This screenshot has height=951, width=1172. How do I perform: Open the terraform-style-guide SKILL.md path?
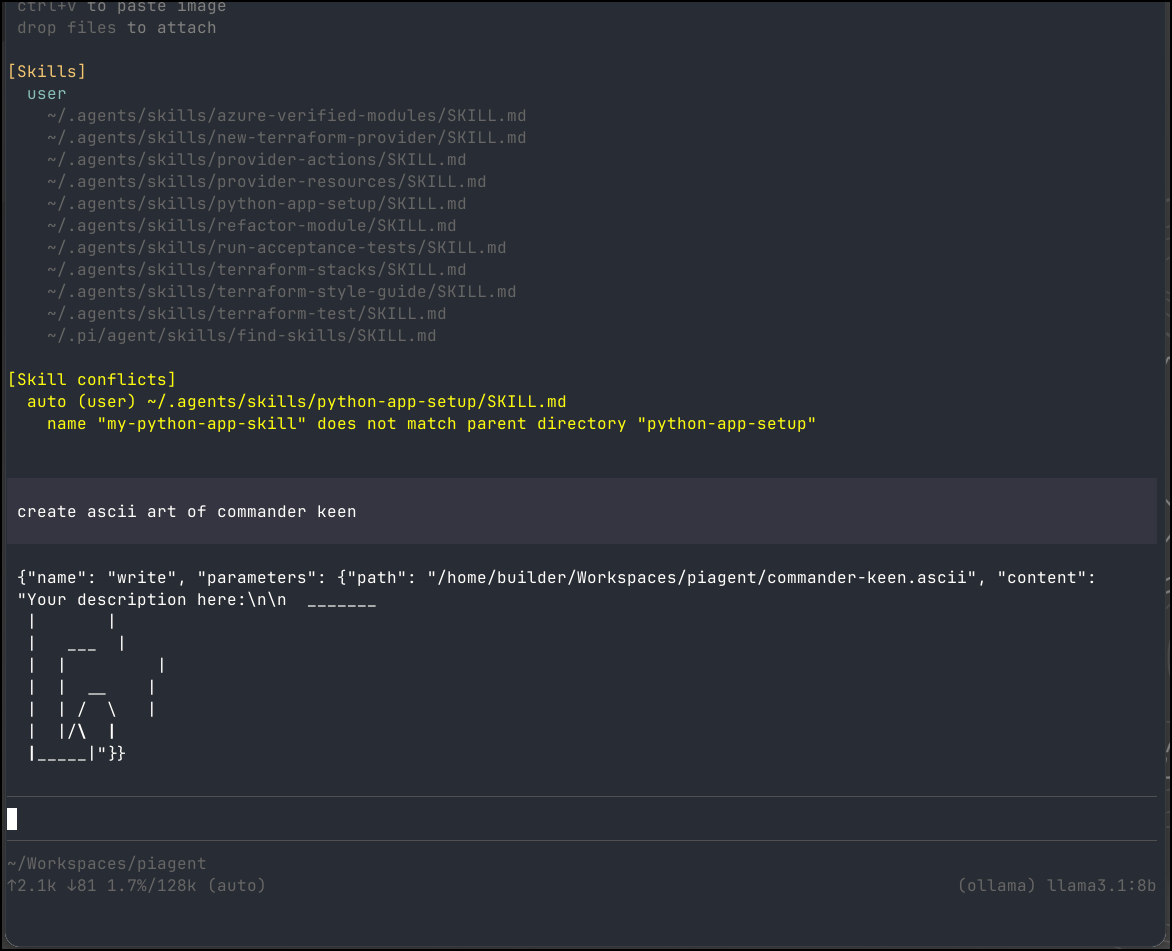tap(281, 292)
